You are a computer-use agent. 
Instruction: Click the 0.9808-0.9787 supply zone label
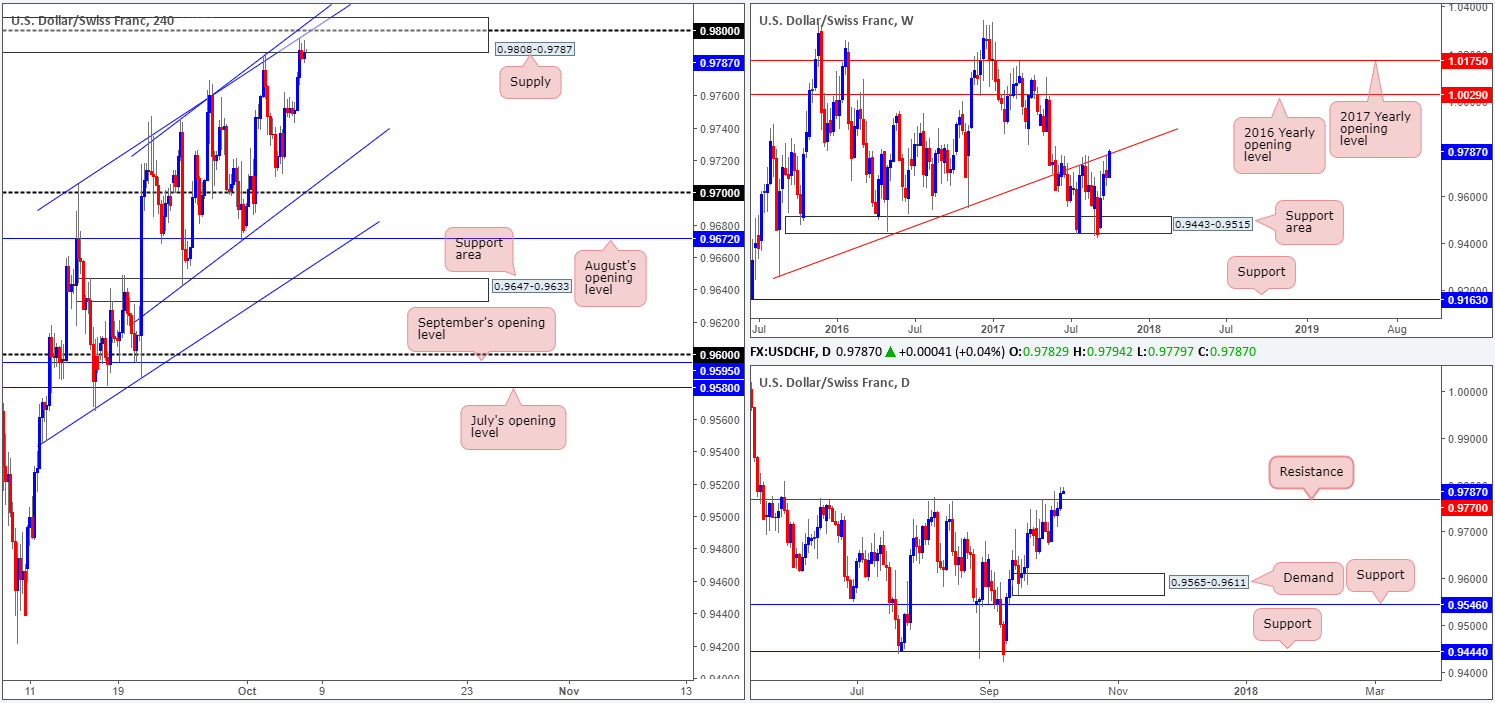pos(535,49)
